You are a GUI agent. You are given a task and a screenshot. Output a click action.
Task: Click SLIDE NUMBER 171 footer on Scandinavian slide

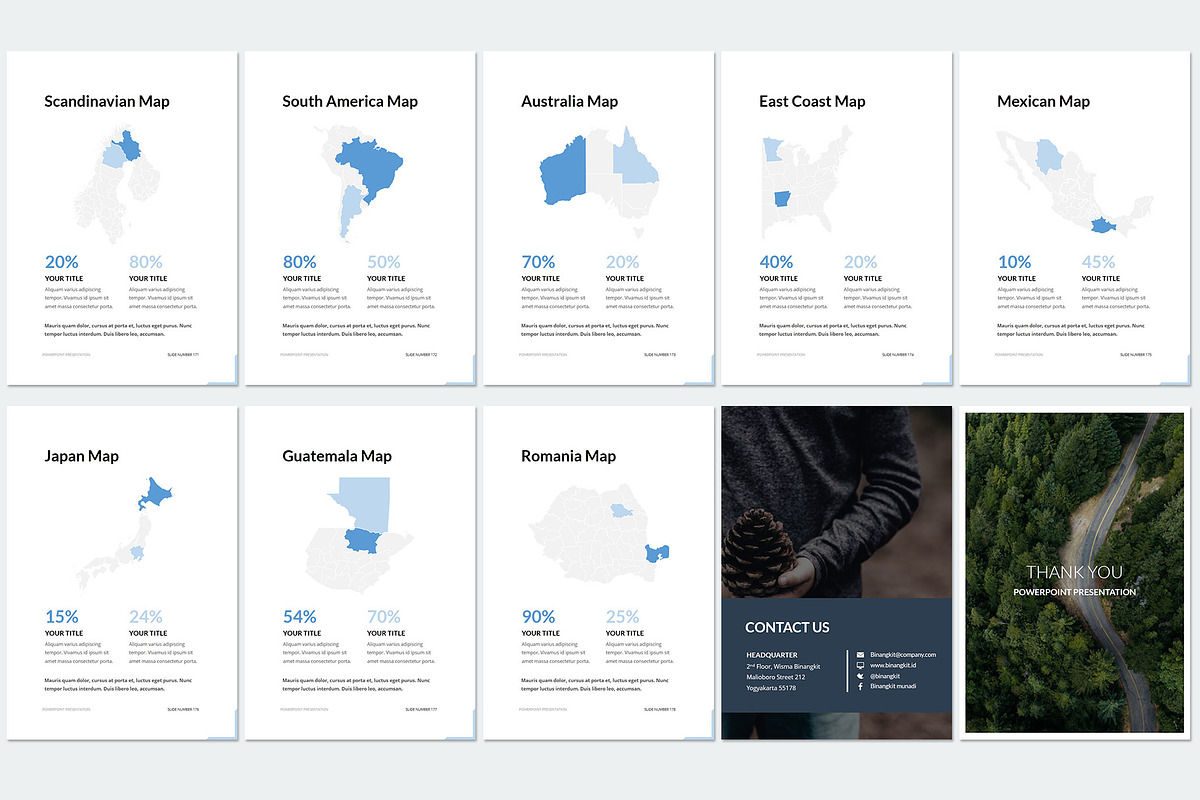(x=182, y=354)
